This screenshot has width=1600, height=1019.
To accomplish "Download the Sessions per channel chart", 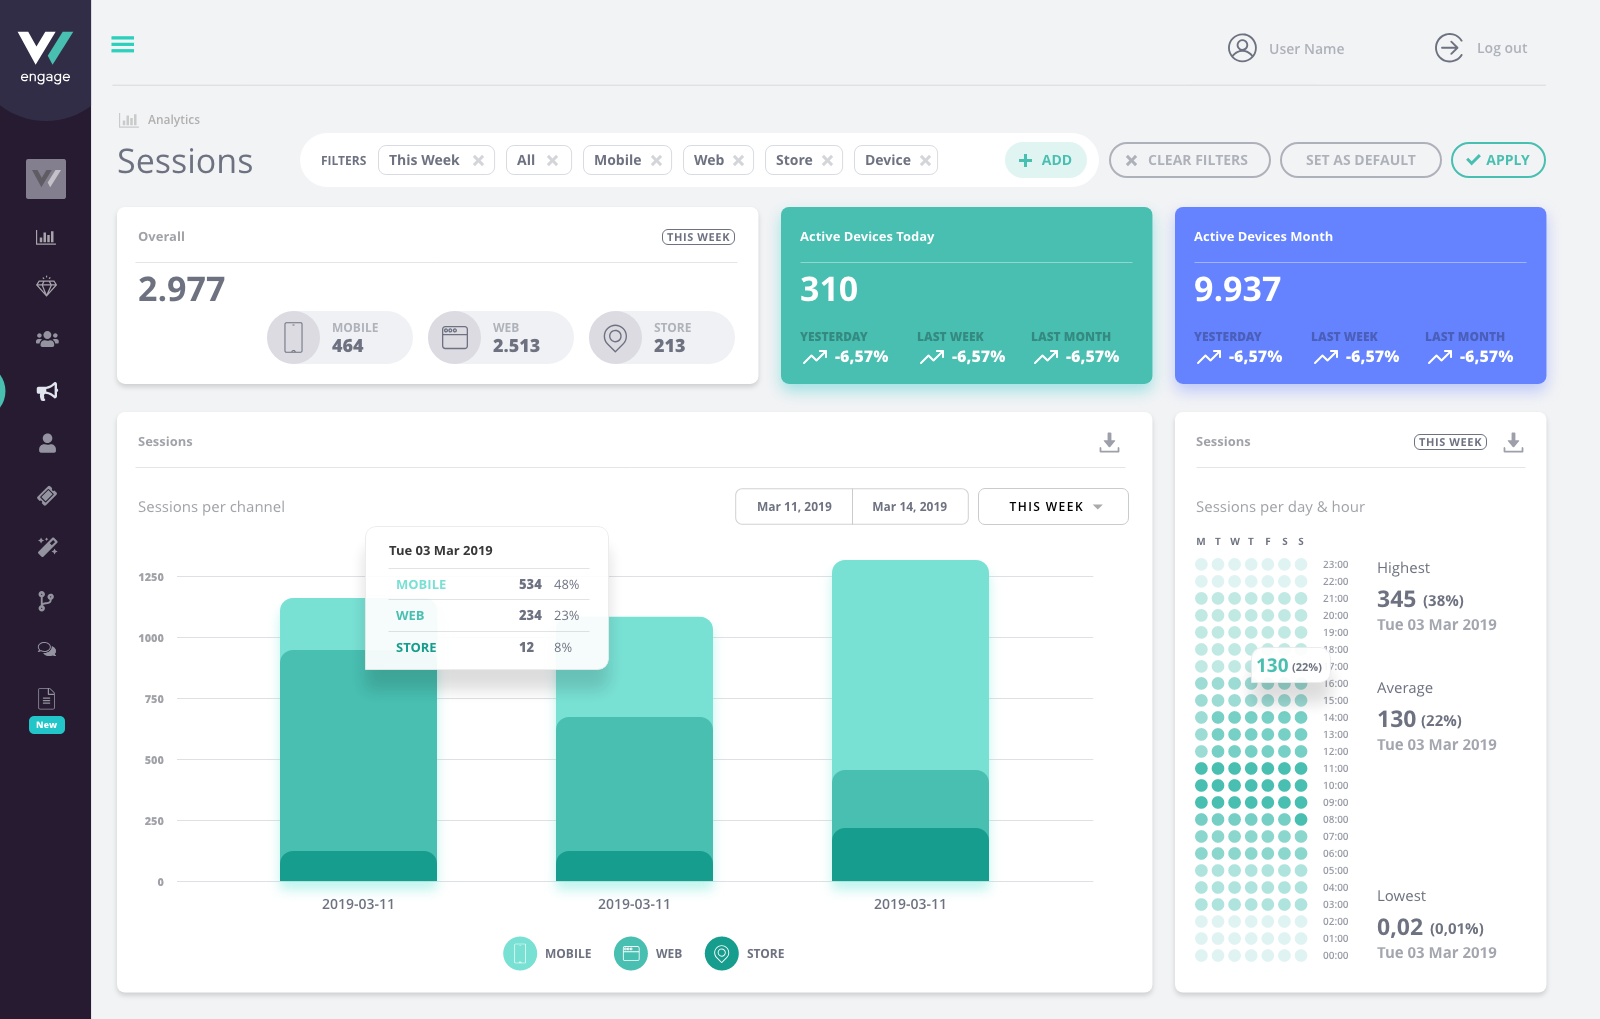I will [x=1109, y=442].
